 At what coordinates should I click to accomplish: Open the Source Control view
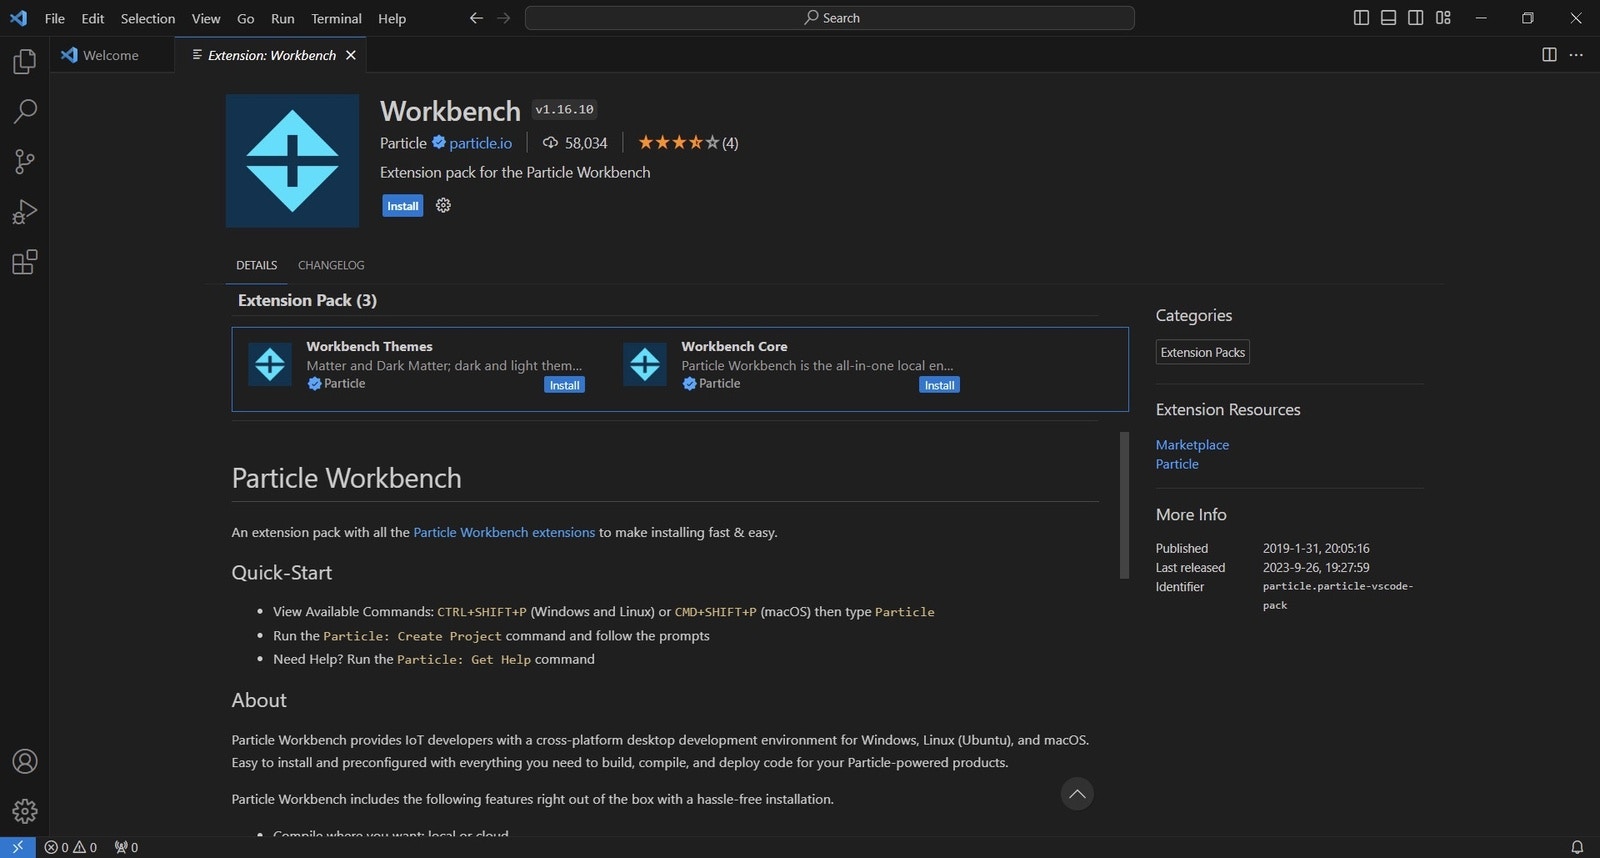click(x=24, y=161)
